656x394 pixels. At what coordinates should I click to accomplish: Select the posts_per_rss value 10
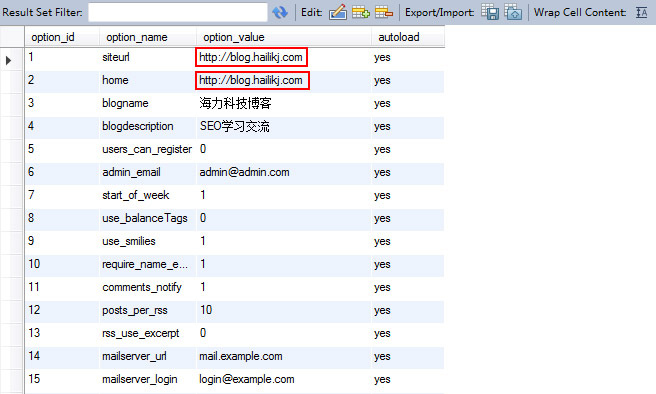point(206,310)
